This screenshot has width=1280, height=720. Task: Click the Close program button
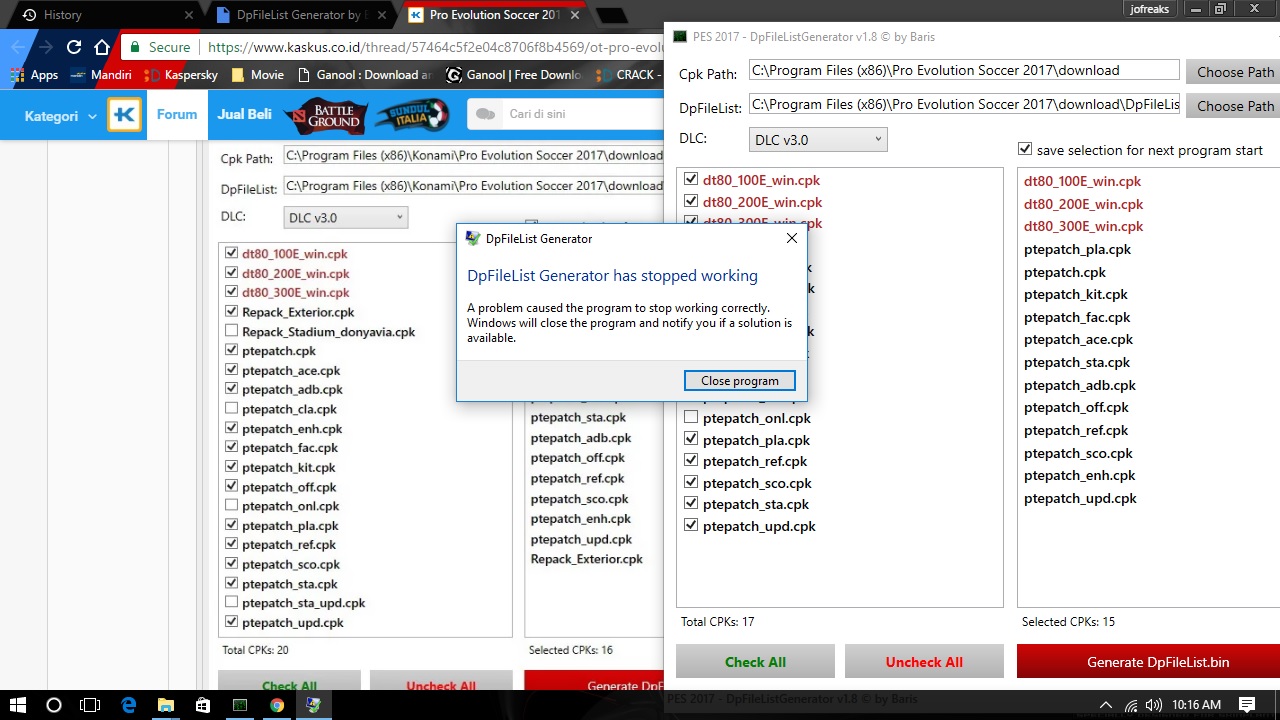740,381
